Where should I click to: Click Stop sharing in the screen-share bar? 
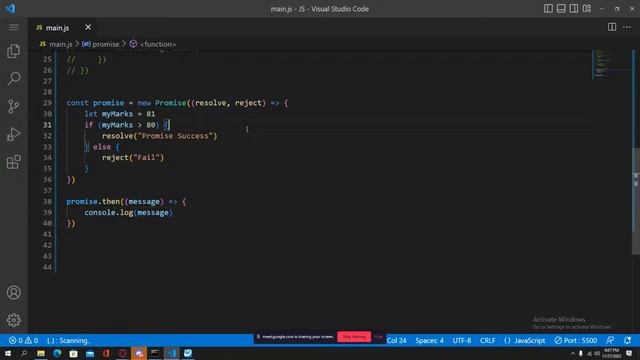[x=354, y=337]
